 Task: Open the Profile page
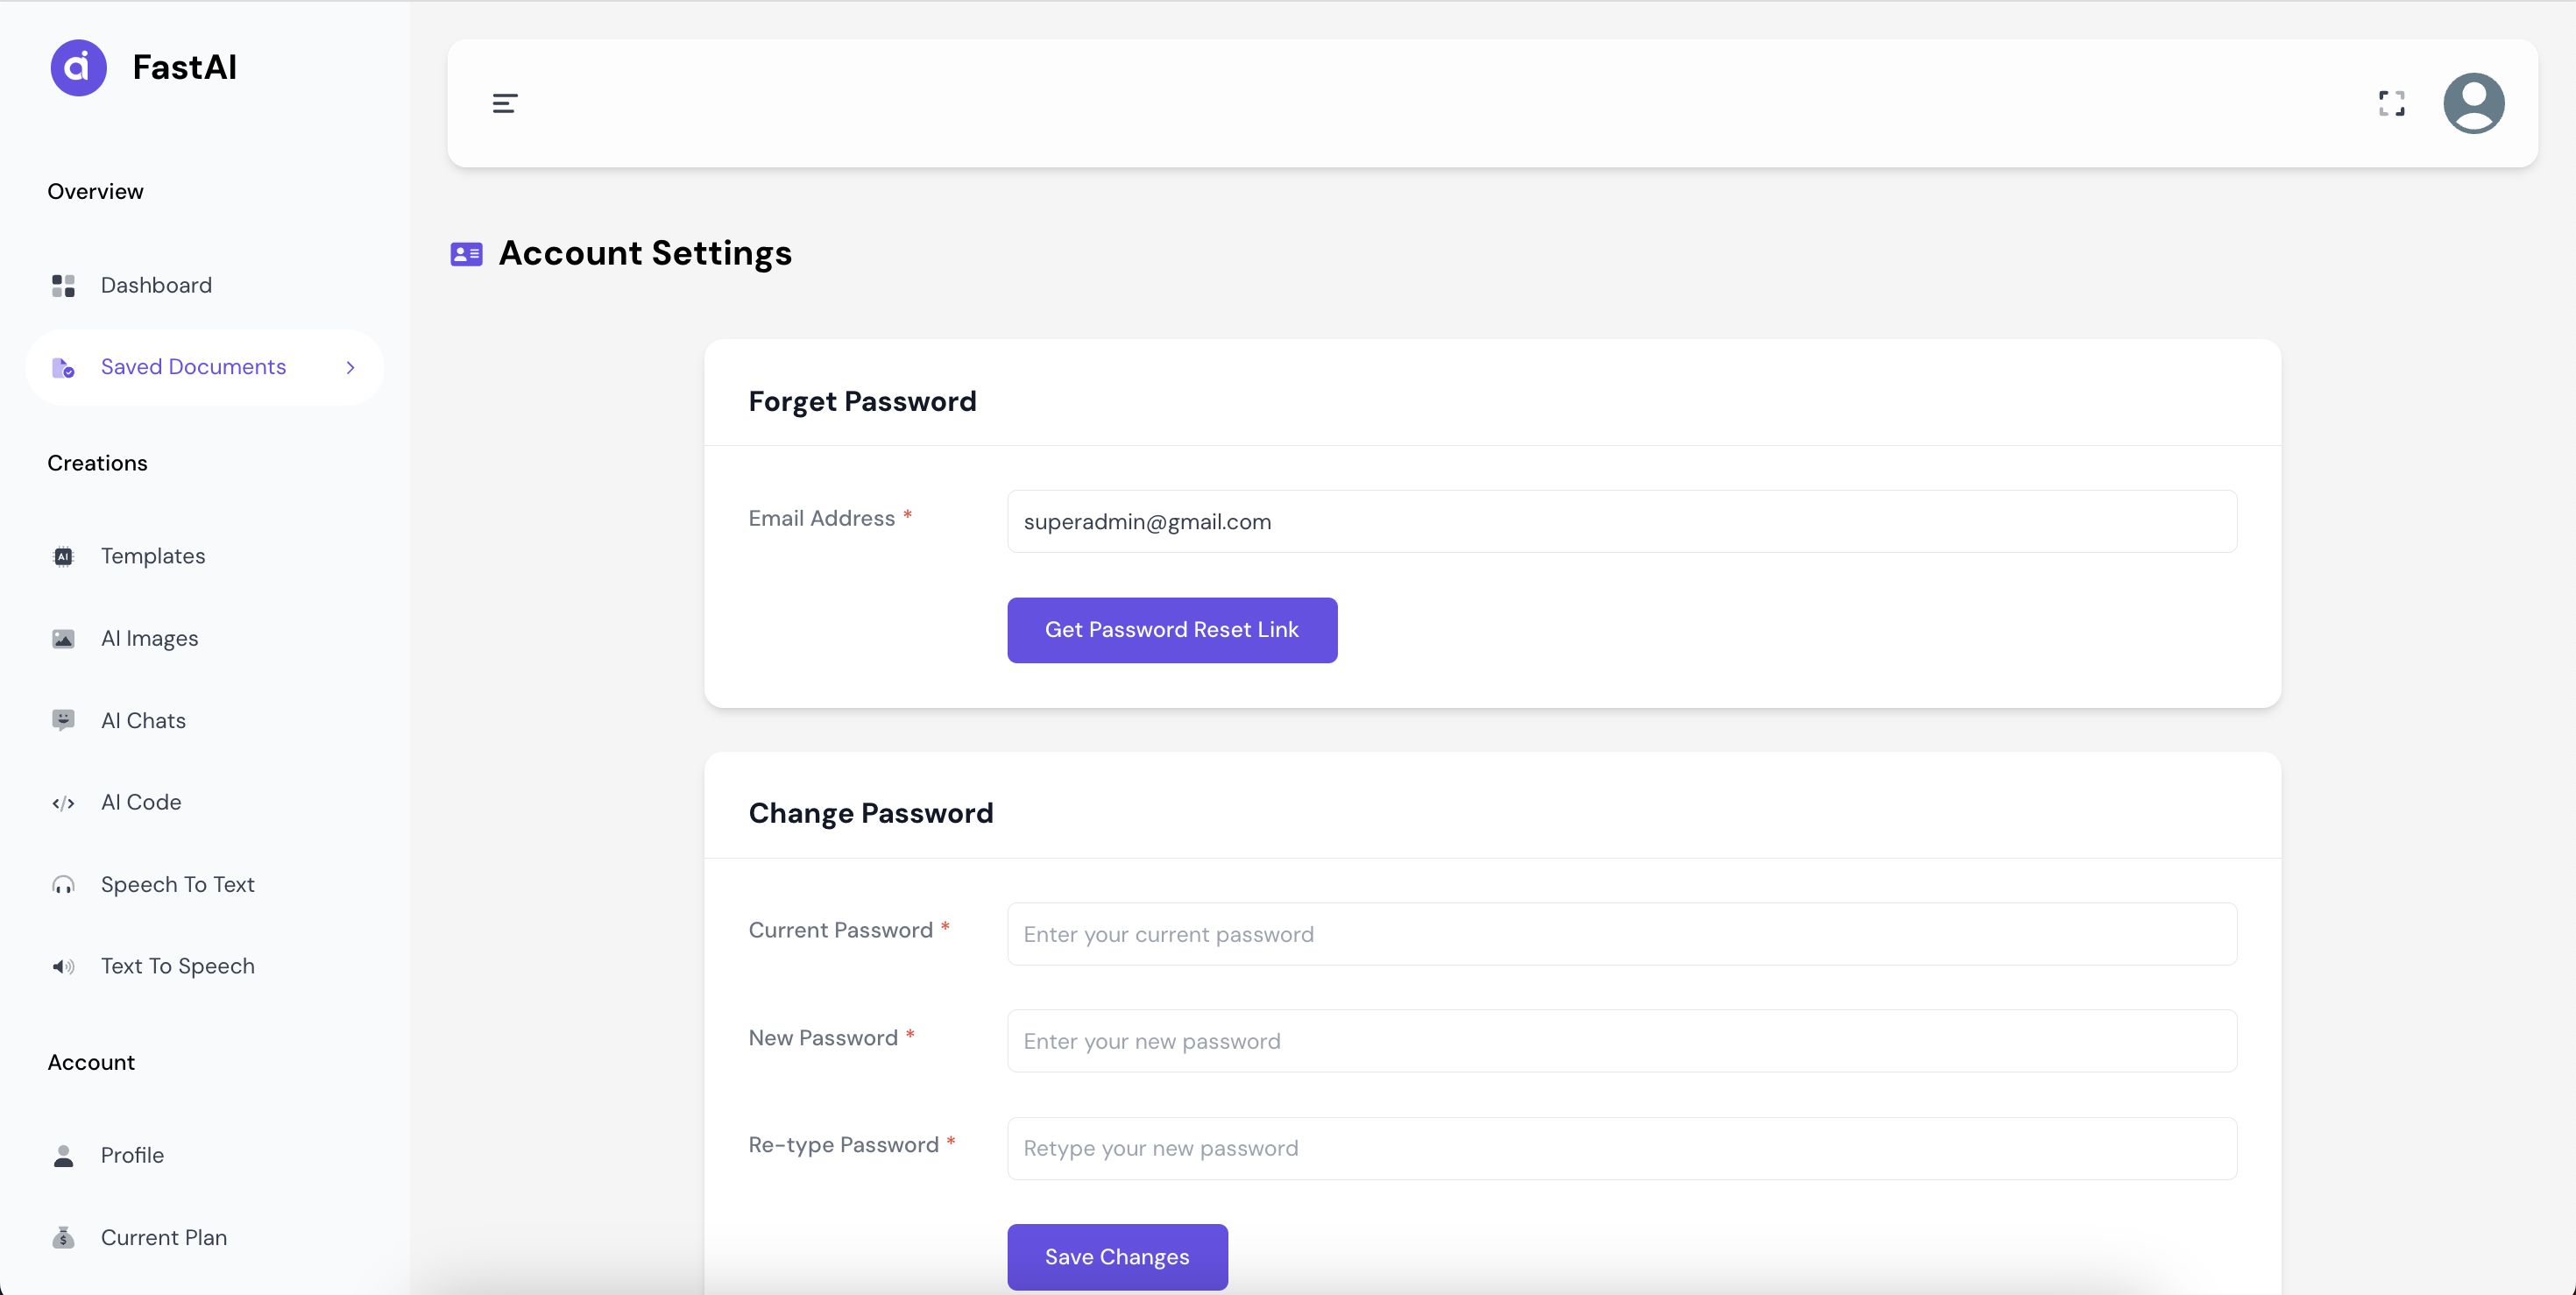(132, 1155)
